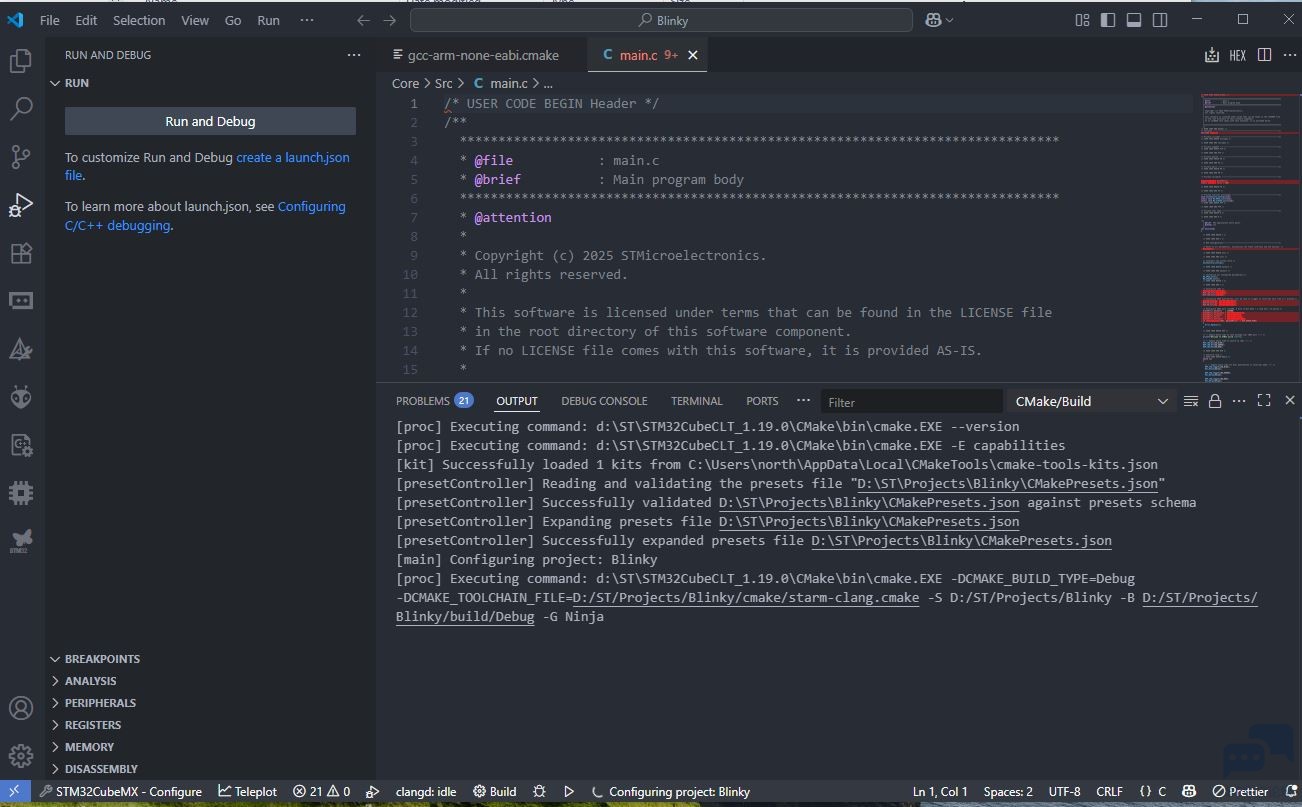Viewport: 1302px width, 807px height.
Task: Click STM32CubeMX - Configure in status bar
Action: pyautogui.click(x=120, y=791)
